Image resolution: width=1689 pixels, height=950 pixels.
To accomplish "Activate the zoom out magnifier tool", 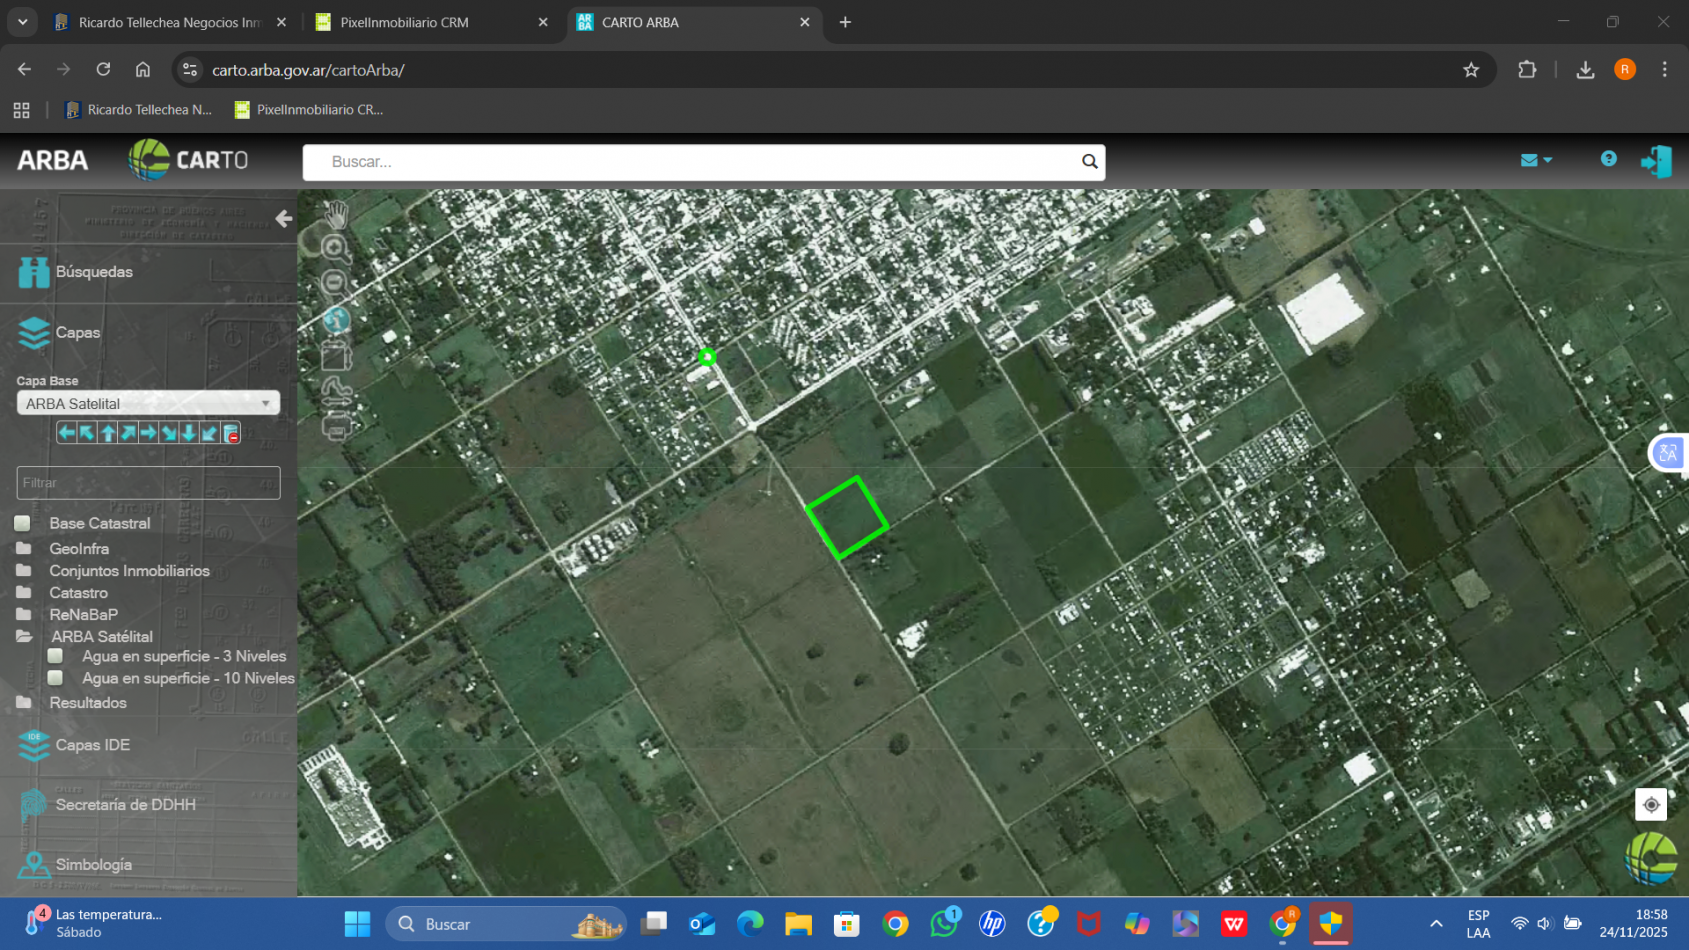I will (x=335, y=284).
